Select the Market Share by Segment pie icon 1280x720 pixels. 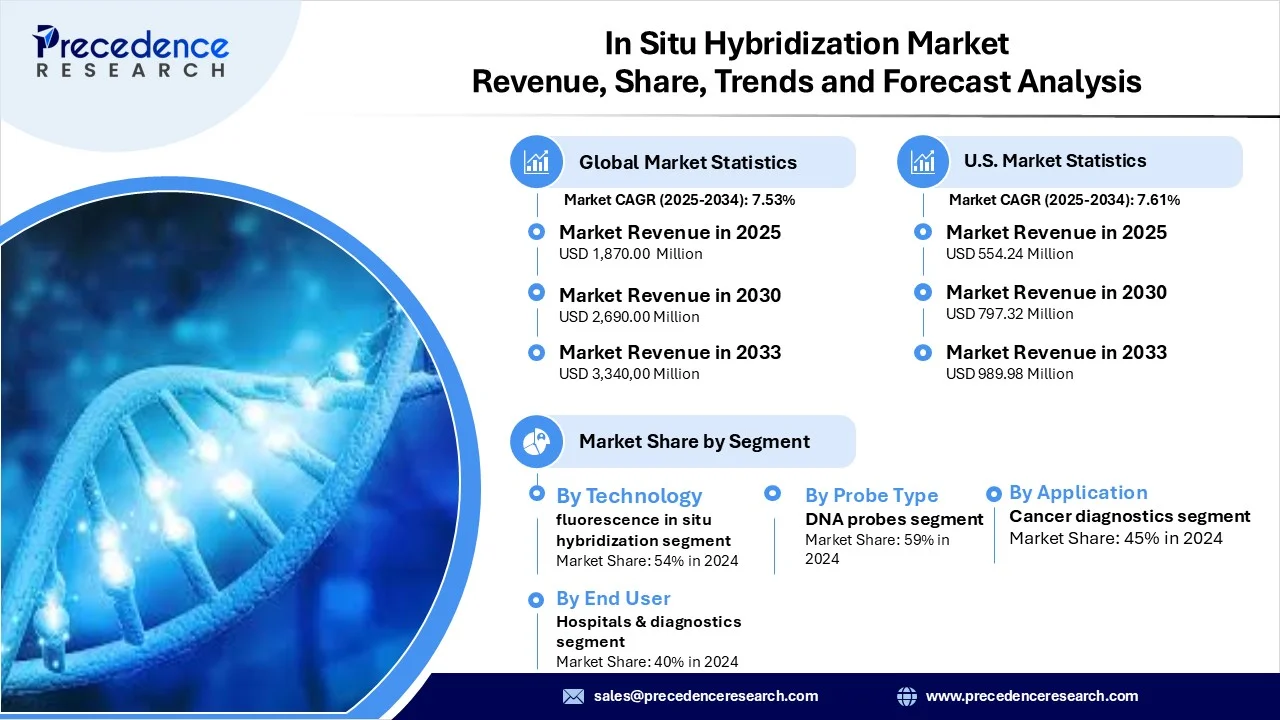coord(537,441)
